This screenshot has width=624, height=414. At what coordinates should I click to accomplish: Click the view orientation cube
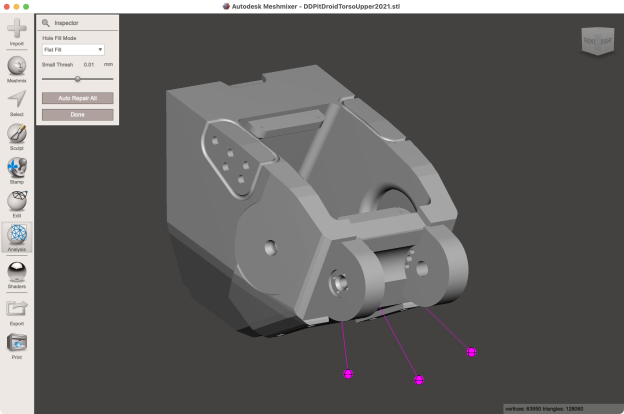(x=598, y=41)
